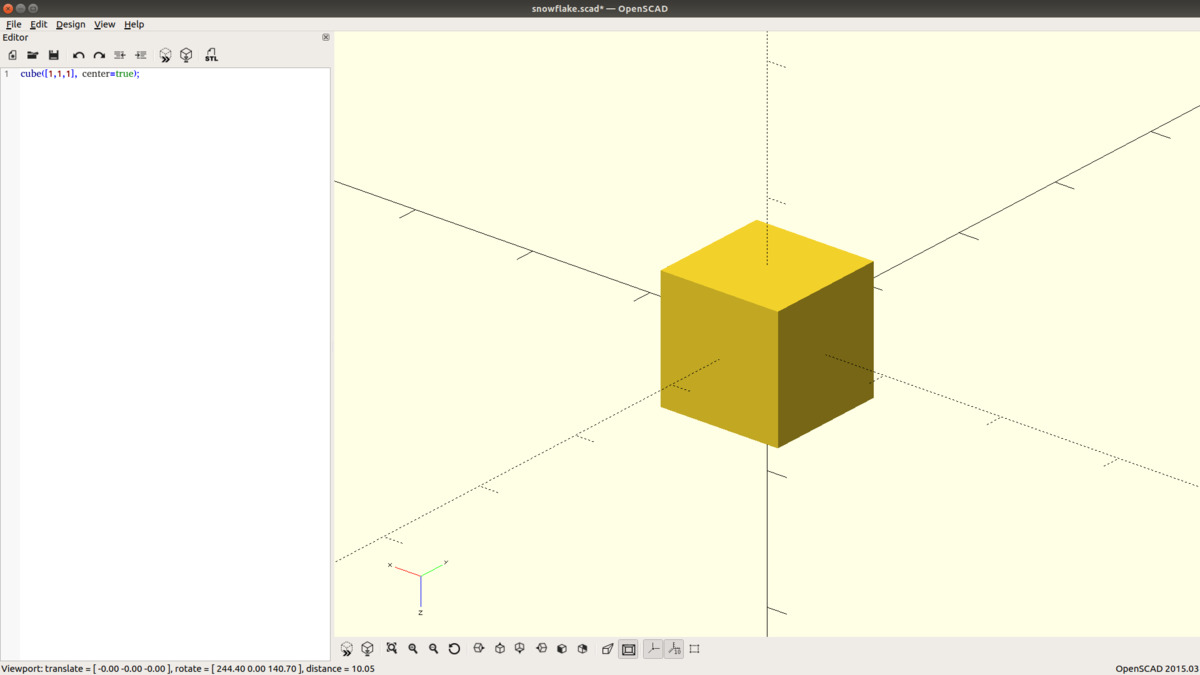
Task: Switch to the Right view
Action: 479,649
